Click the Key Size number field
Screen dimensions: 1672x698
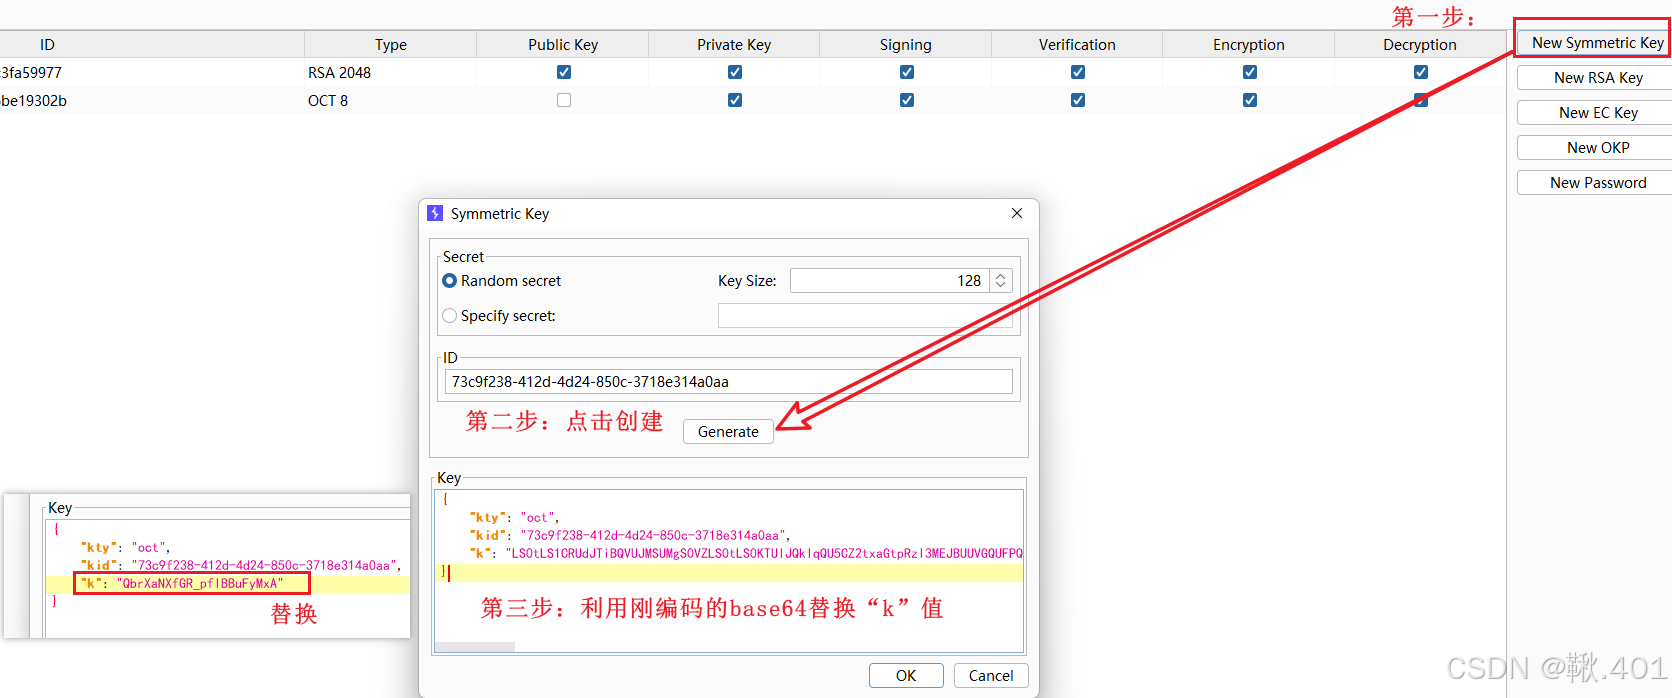coord(889,281)
